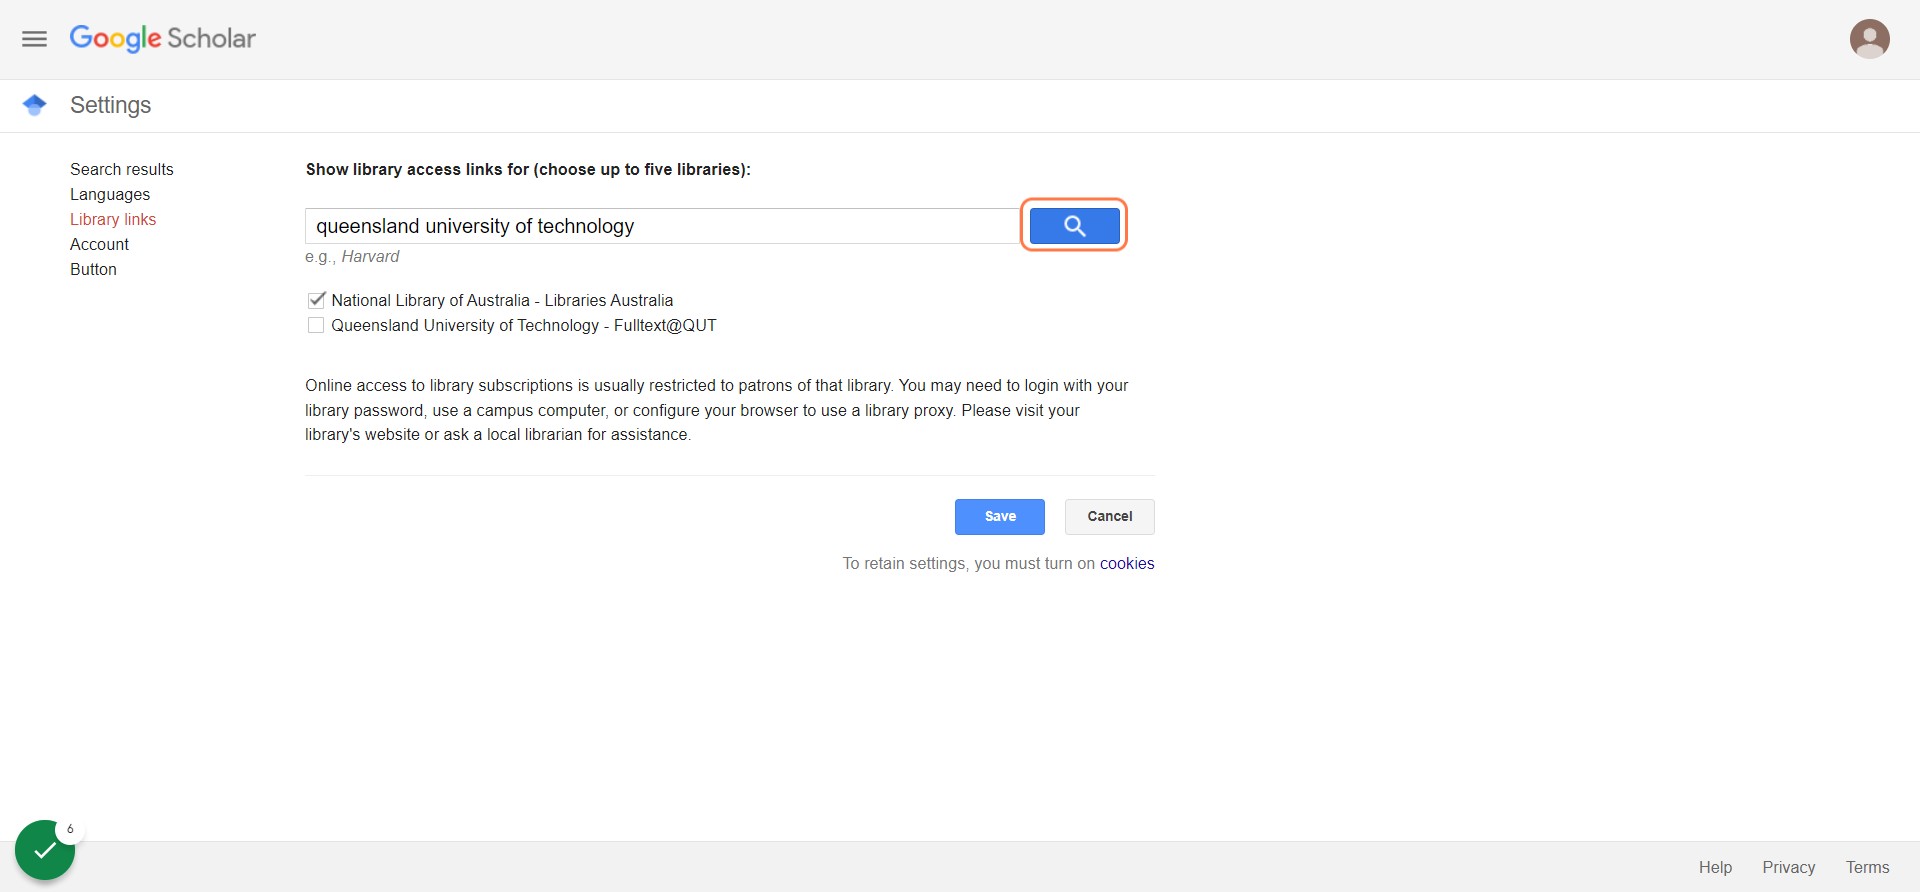Open Search results settings section
The height and width of the screenshot is (892, 1920).
tap(122, 169)
